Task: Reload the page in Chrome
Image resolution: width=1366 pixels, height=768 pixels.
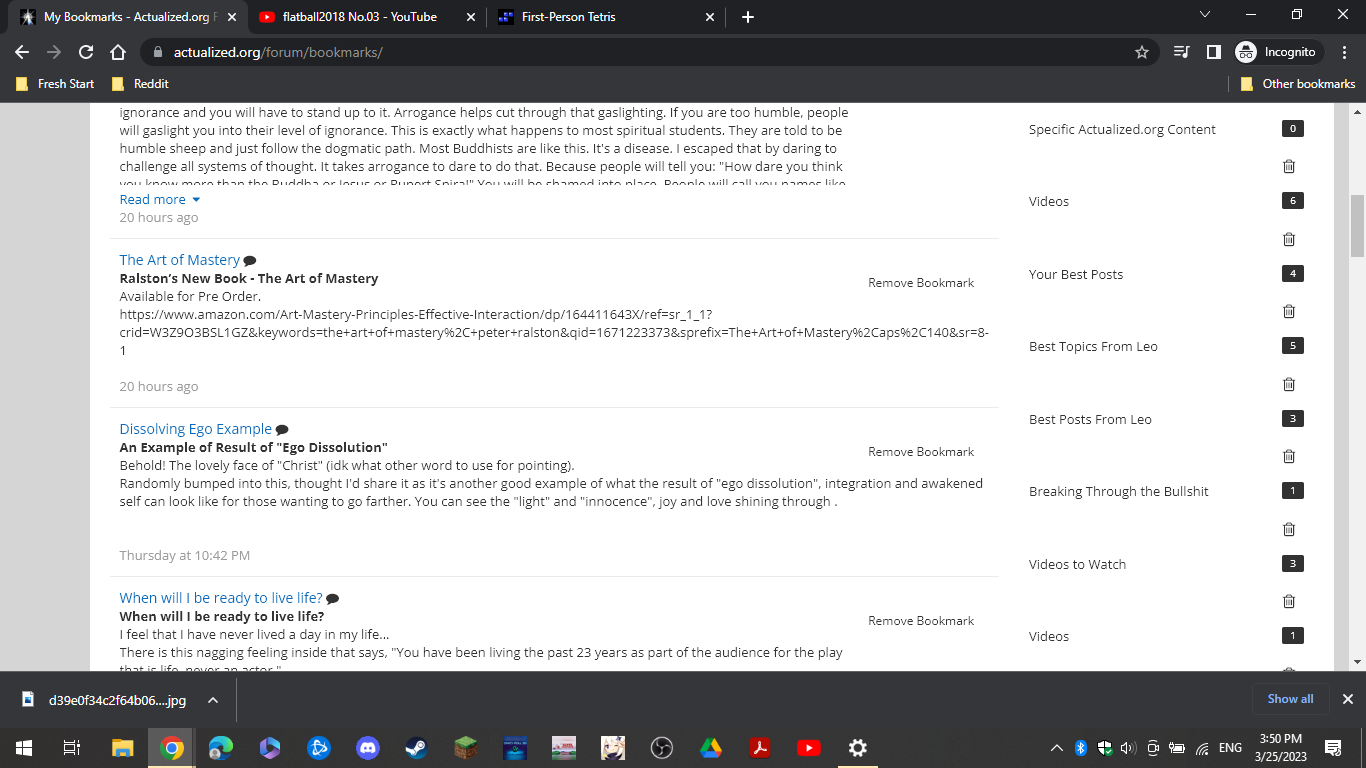Action: [x=86, y=52]
